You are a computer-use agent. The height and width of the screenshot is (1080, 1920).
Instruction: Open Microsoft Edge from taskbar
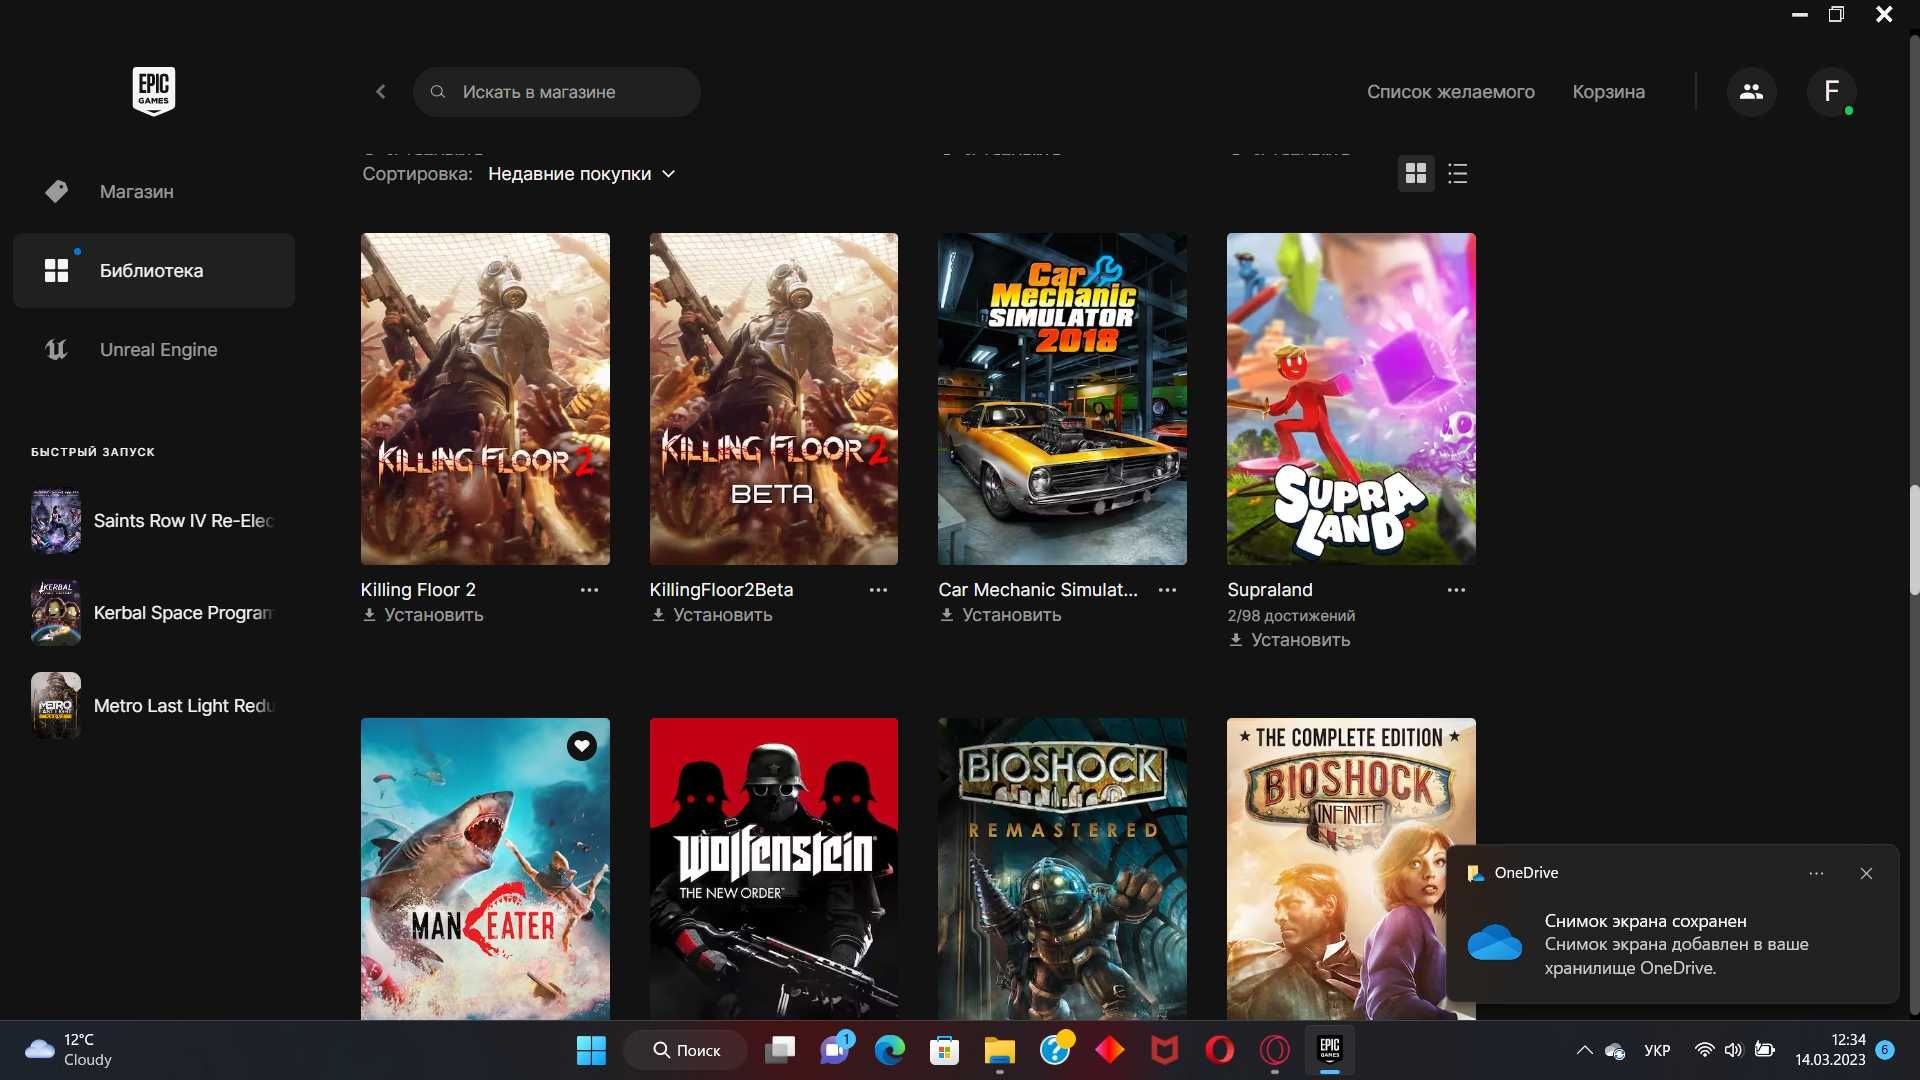pyautogui.click(x=889, y=1051)
